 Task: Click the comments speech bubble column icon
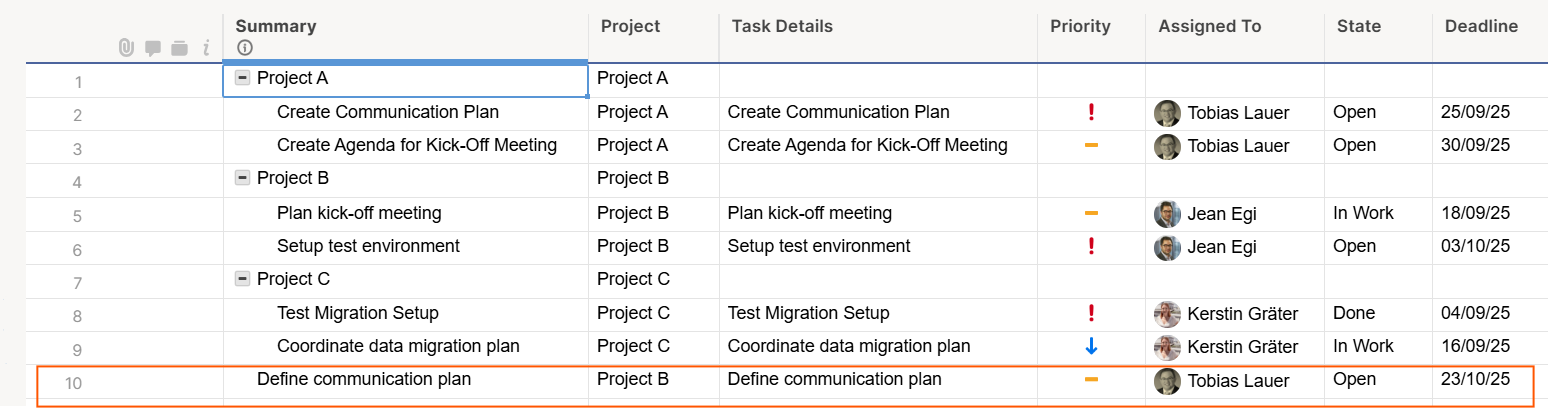pos(153,47)
